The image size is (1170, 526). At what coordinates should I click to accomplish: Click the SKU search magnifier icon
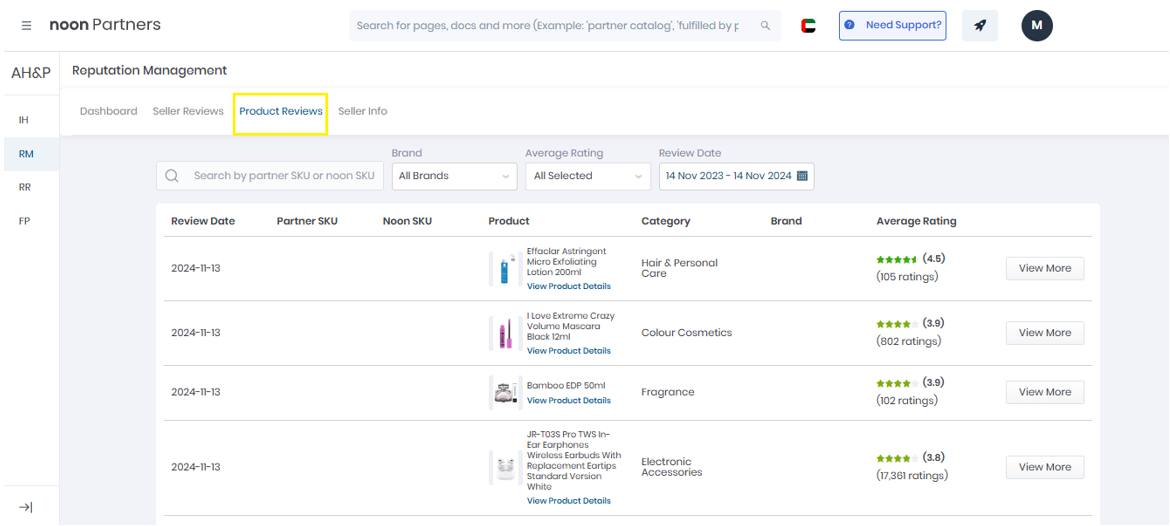tap(172, 176)
